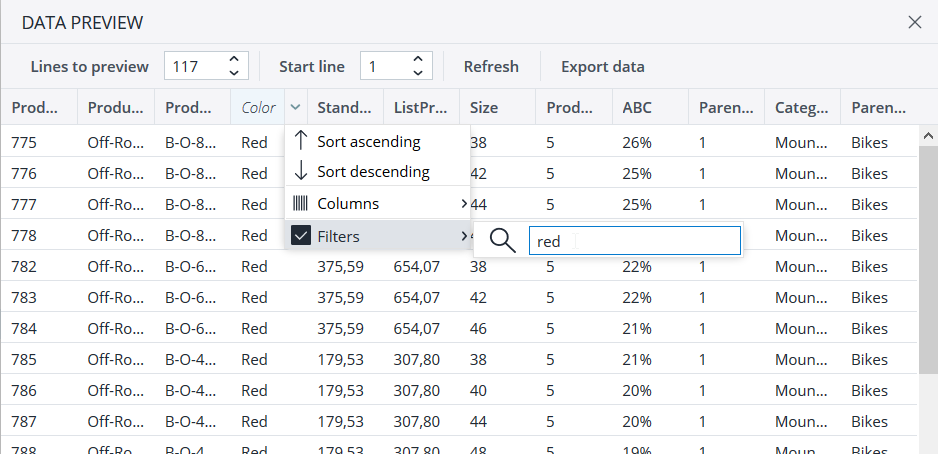Click the sort descending arrow icon
Screen dimensions: 938x454
click(x=300, y=171)
